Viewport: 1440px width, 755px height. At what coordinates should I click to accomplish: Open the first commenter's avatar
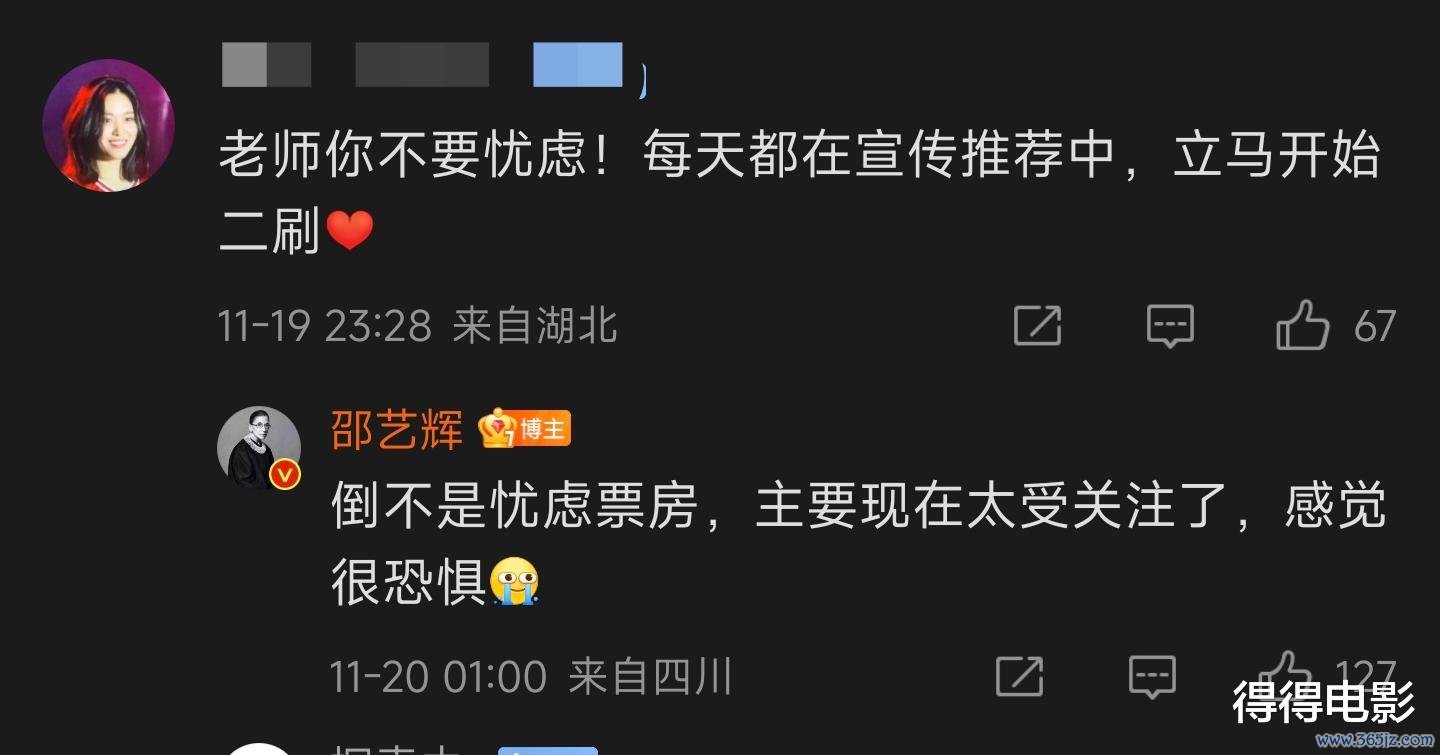[x=108, y=125]
